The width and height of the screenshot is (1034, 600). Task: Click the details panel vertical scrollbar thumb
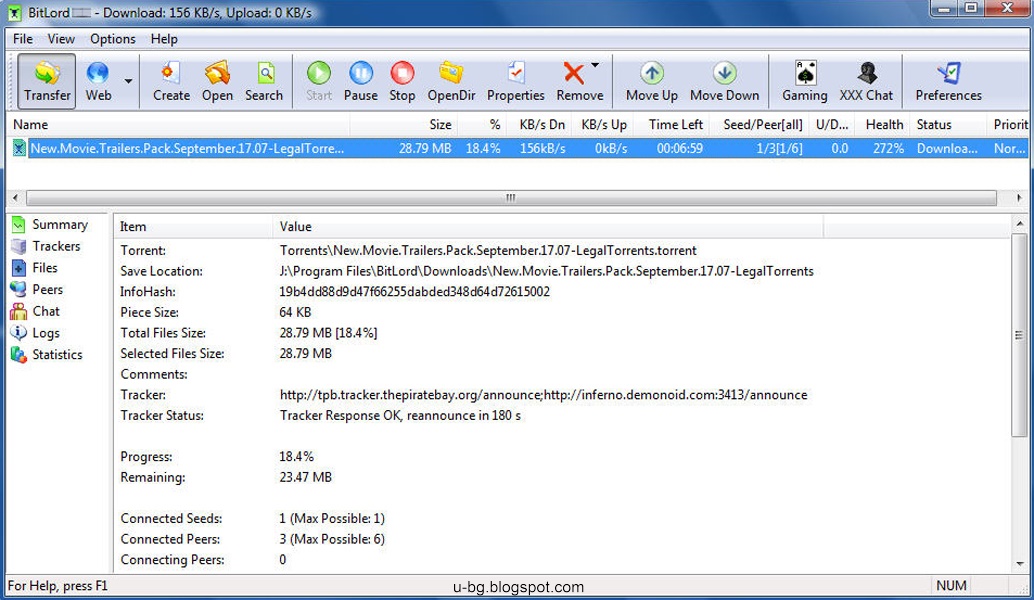click(x=1019, y=334)
